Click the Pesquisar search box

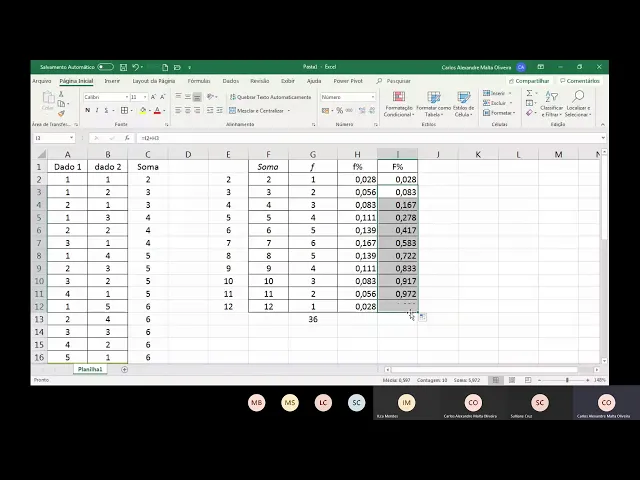(394, 81)
